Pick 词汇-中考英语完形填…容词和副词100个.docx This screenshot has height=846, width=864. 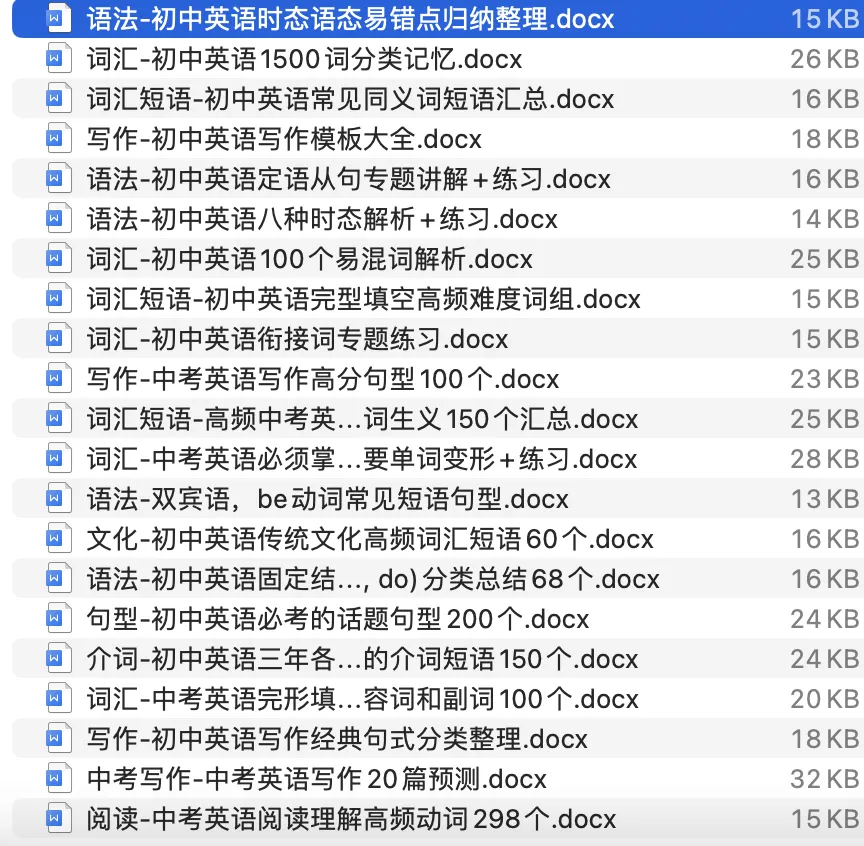point(362,698)
